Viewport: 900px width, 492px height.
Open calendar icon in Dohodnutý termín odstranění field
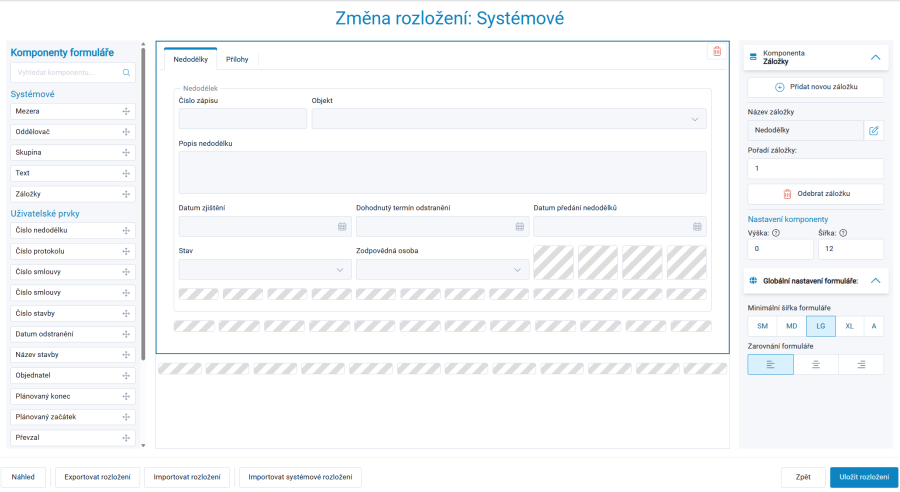[x=519, y=227]
